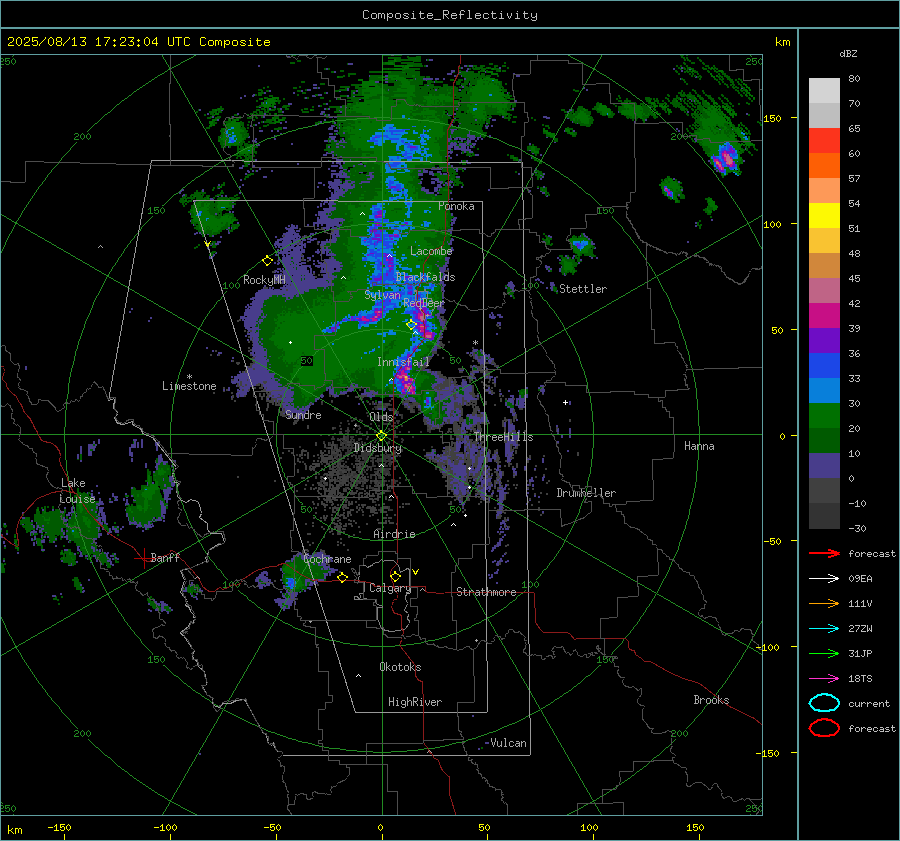Click the Lake Louise map label
The width and height of the screenshot is (900, 841).
[77, 491]
